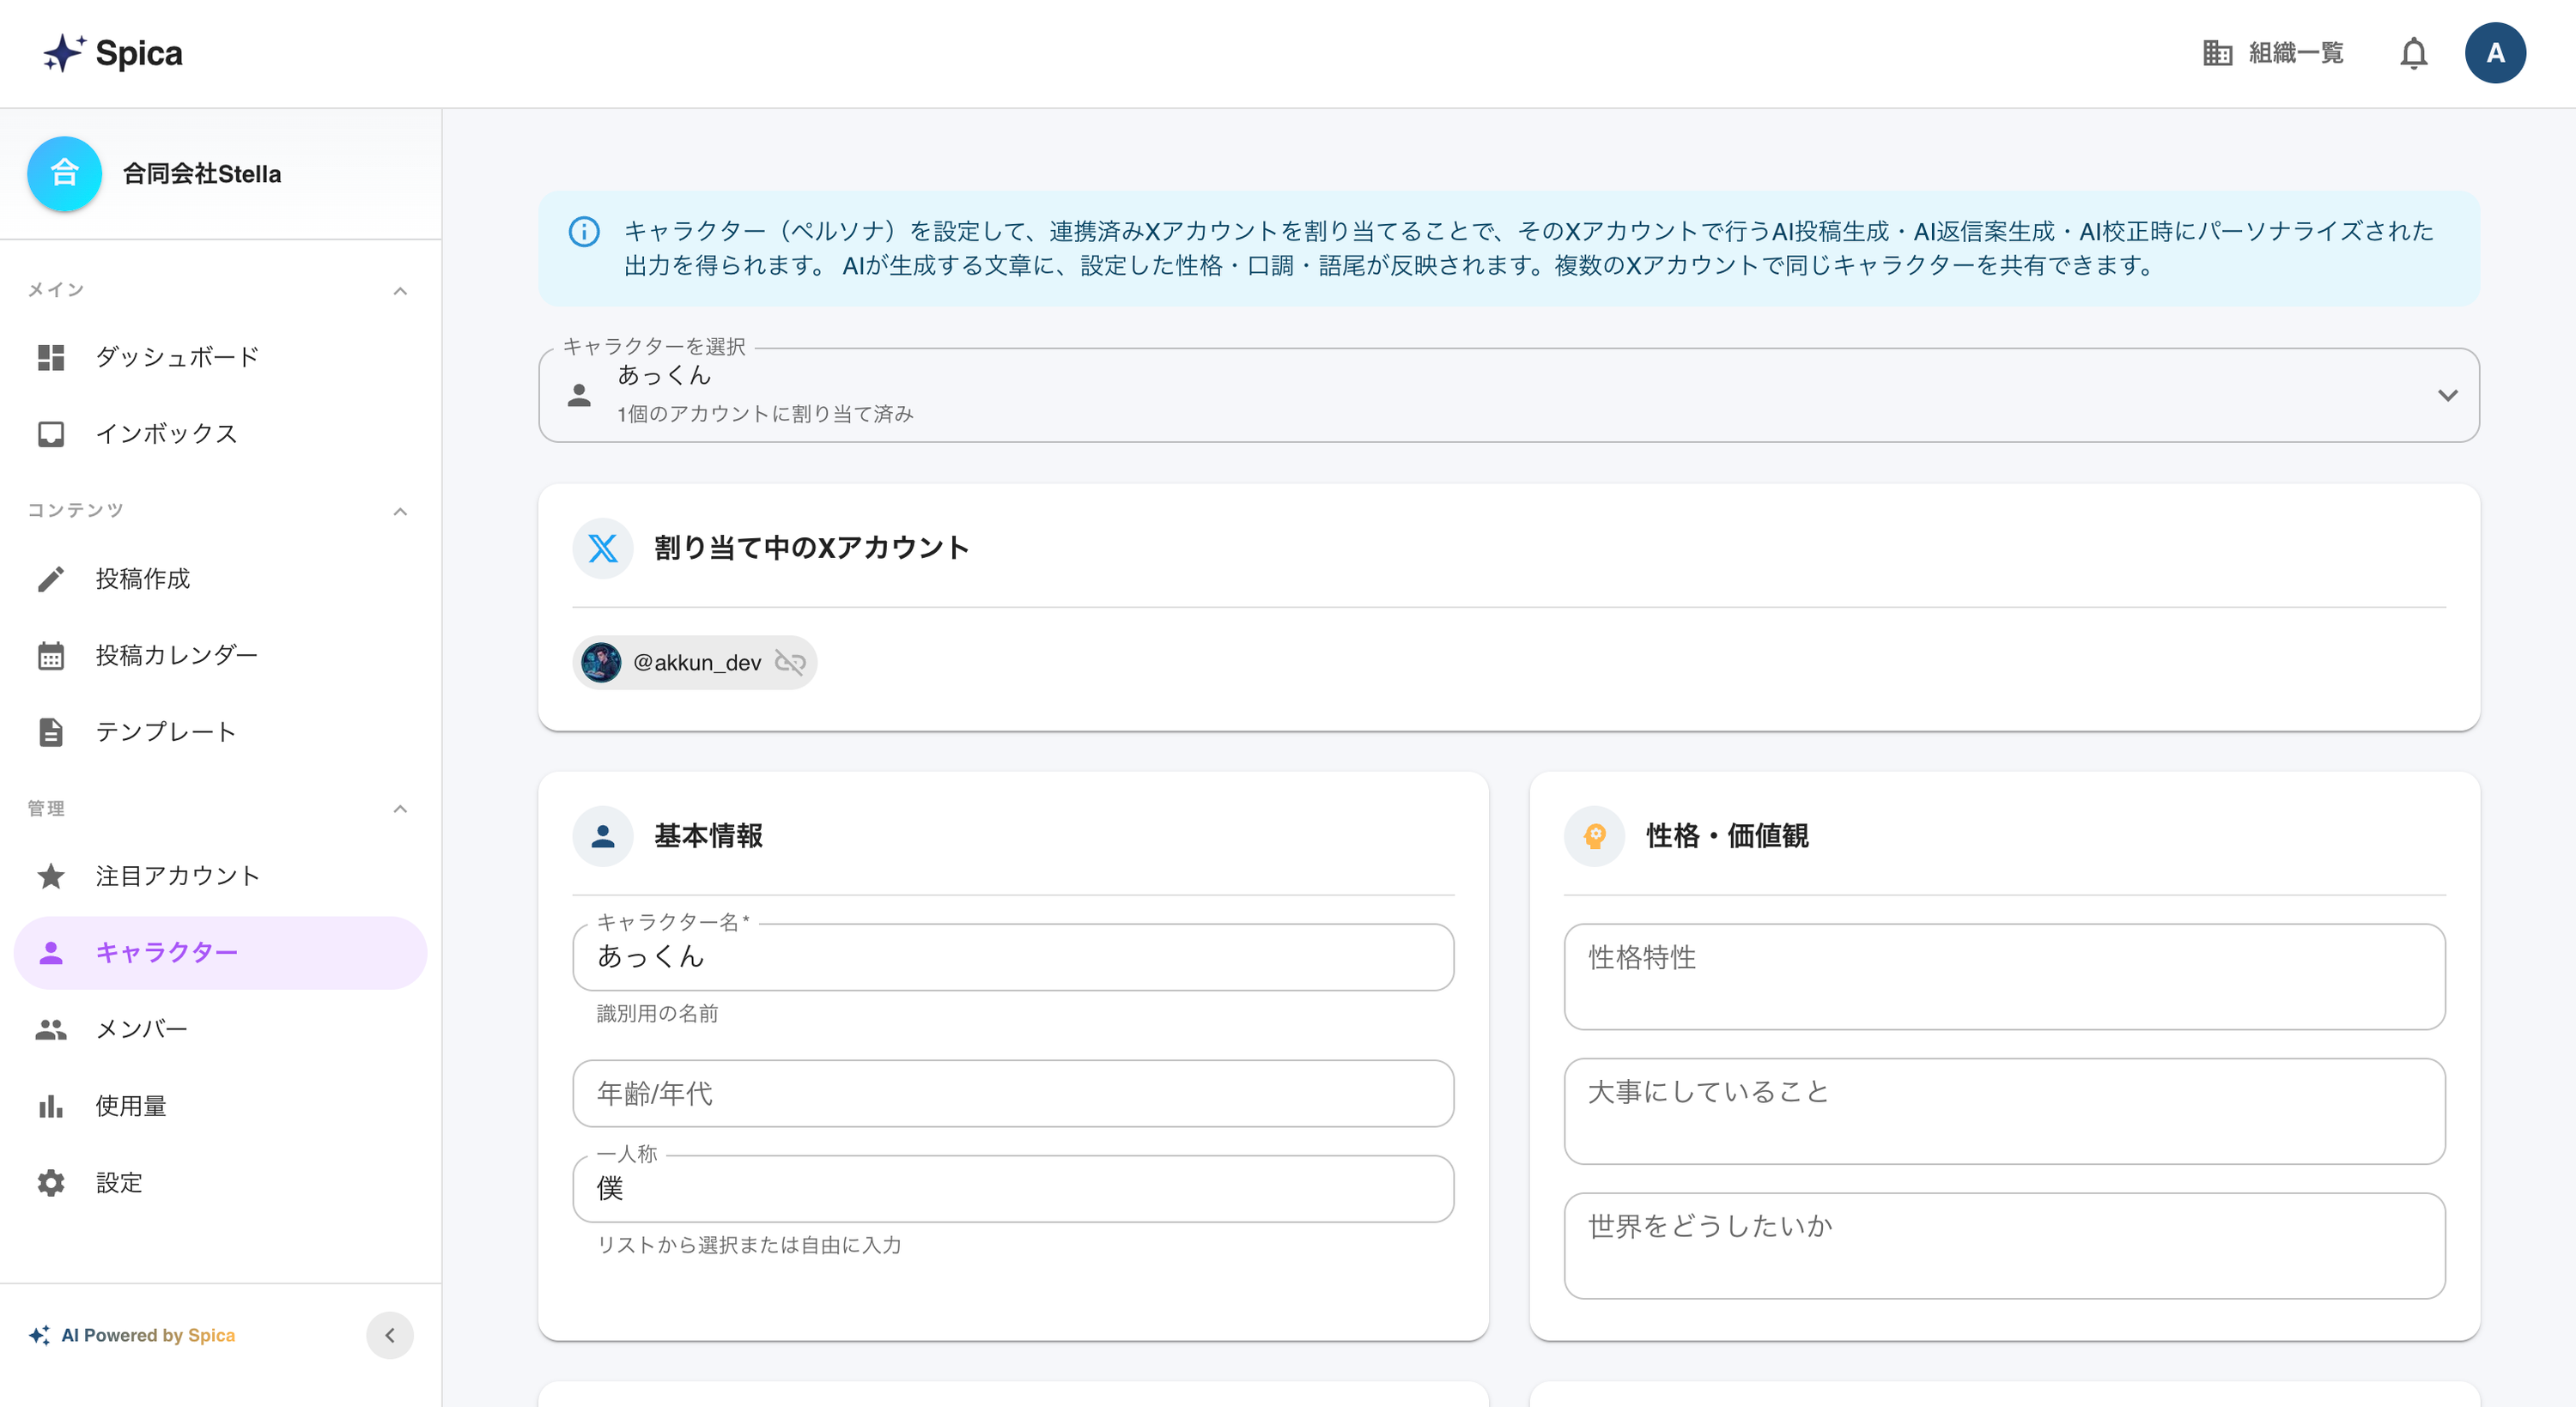The width and height of the screenshot is (2576, 1407).
Task: Click the Spica brand name text
Action: tap(139, 53)
